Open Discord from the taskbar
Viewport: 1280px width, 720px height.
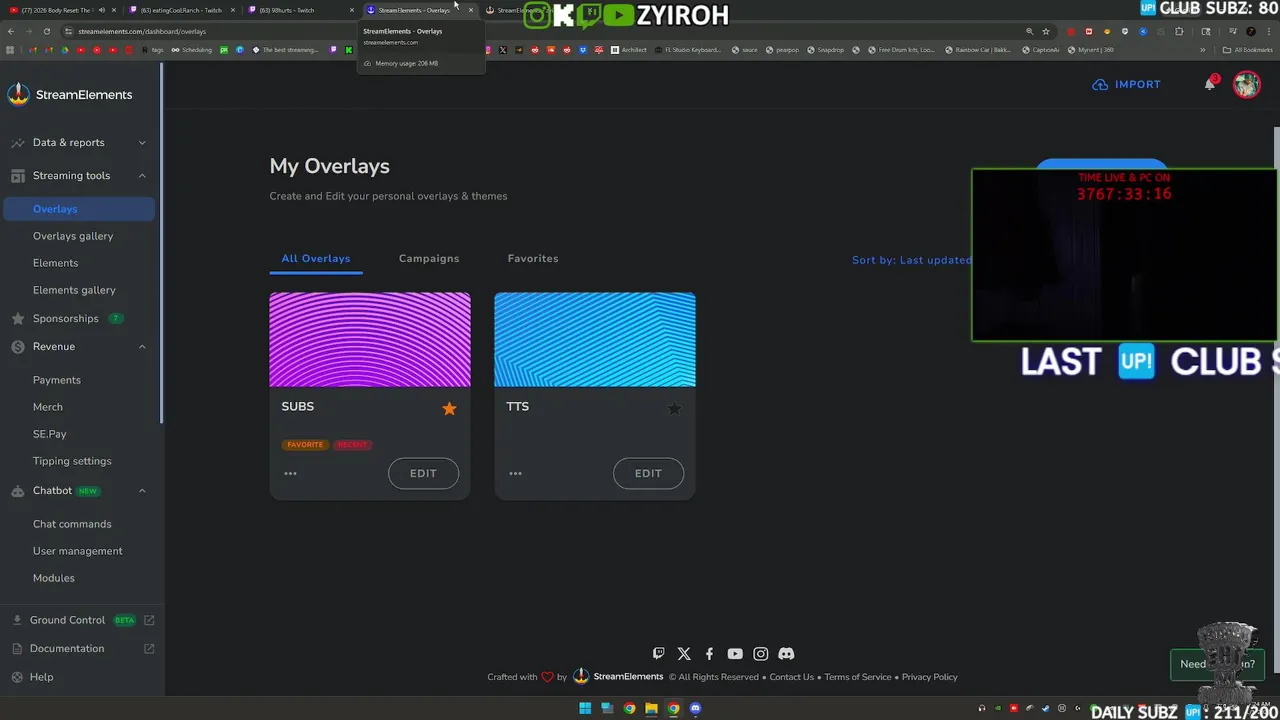tap(695, 709)
